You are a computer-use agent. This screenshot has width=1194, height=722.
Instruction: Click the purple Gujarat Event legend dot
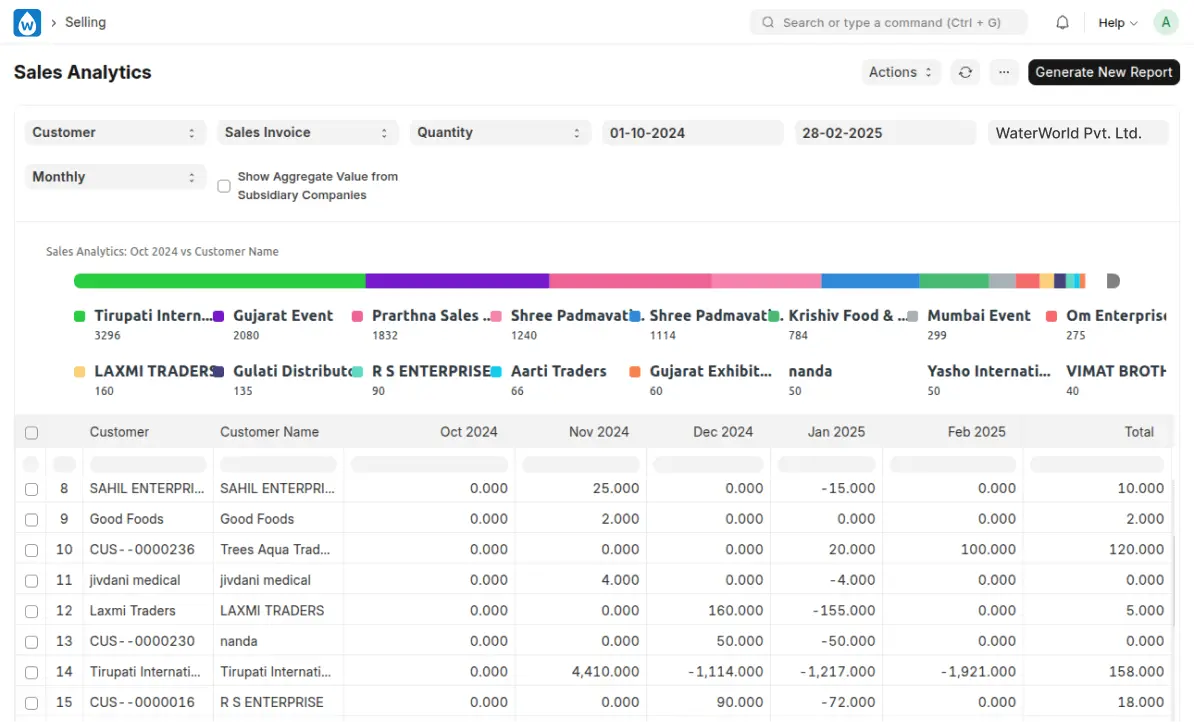(x=219, y=316)
